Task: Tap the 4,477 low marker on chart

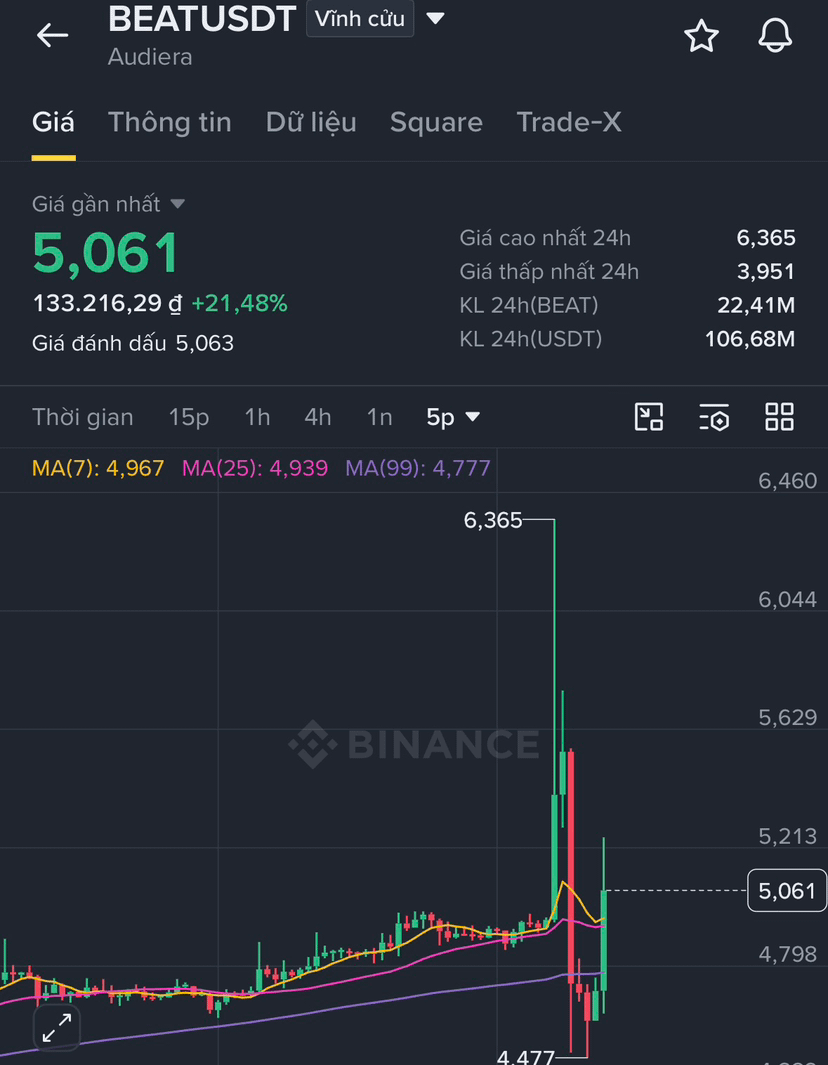Action: [526, 1057]
